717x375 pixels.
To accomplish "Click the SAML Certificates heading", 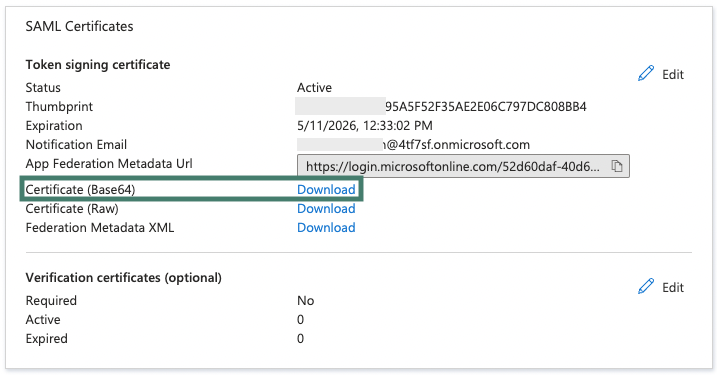I will tap(80, 27).
